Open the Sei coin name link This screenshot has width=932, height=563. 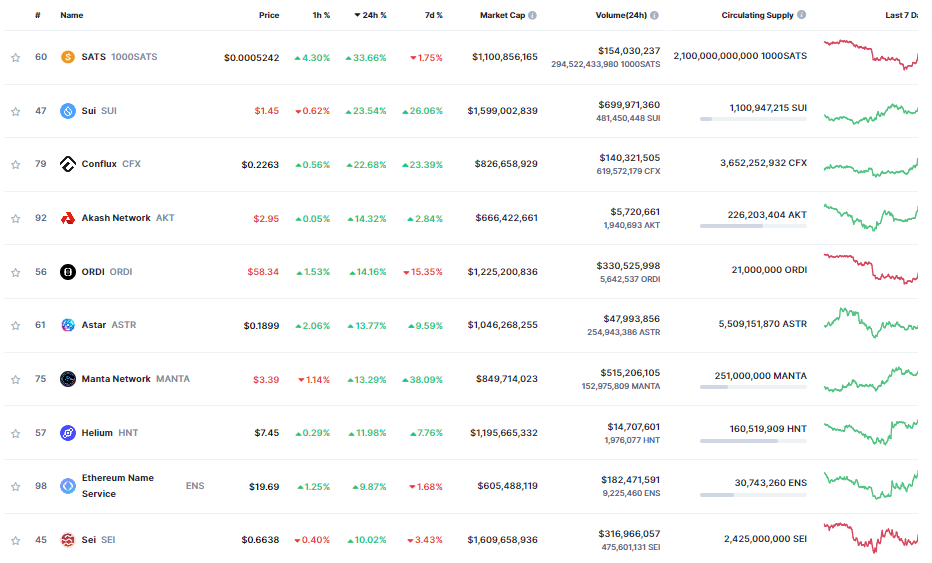point(89,540)
